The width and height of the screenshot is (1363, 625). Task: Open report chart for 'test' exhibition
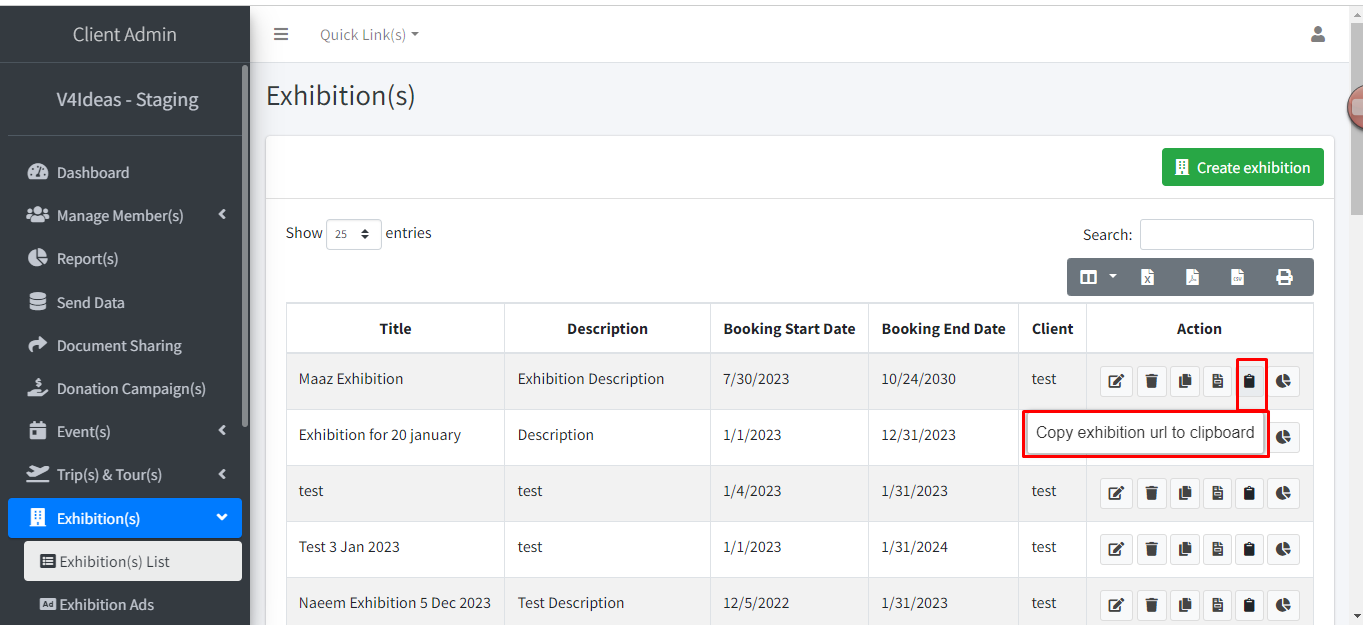tap(1283, 493)
